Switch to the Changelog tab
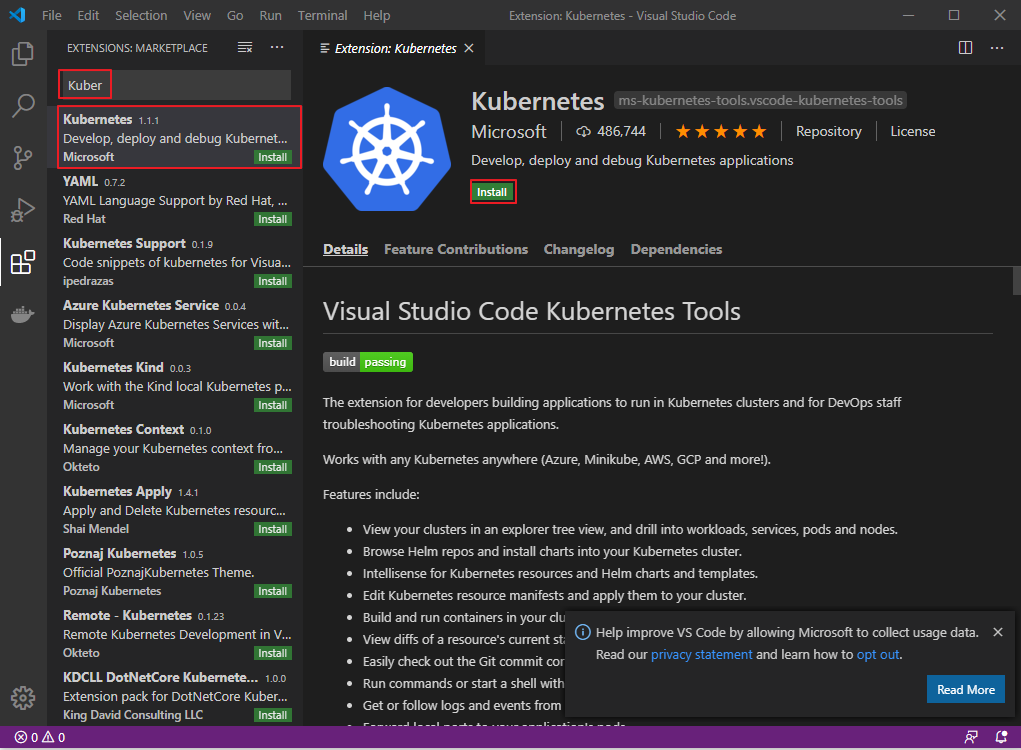The height and width of the screenshot is (750, 1021). pyautogui.click(x=579, y=249)
